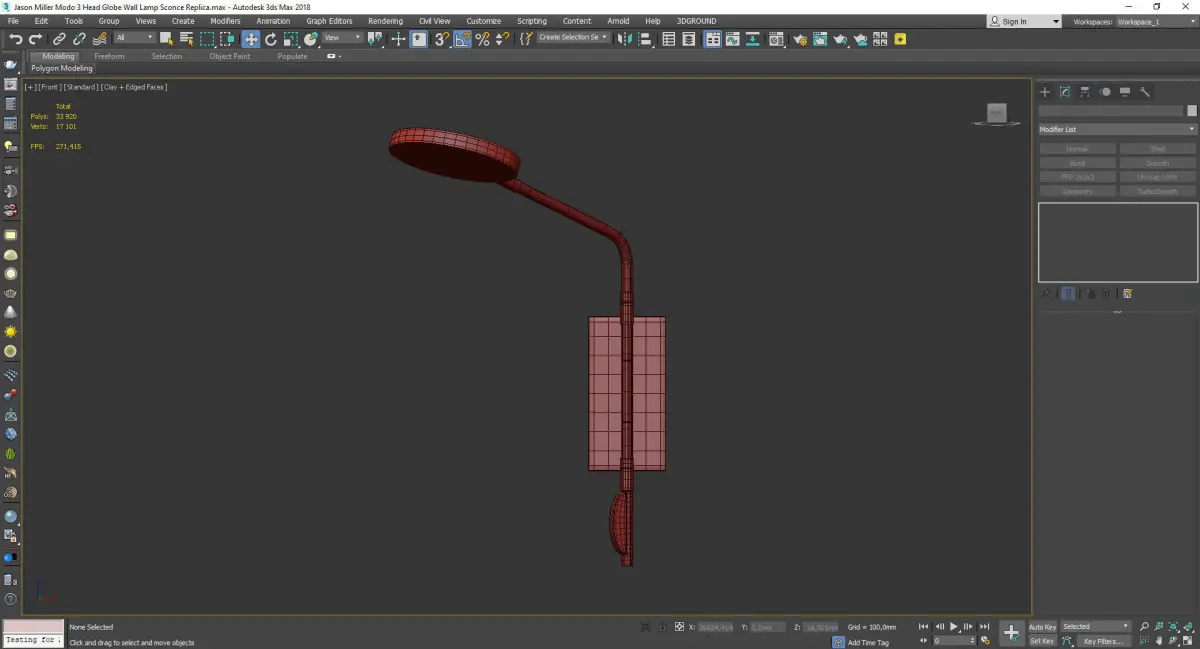Screen dimensions: 1200x649
Task: Click the Unwrap UVW modifier button
Action: click(1157, 177)
